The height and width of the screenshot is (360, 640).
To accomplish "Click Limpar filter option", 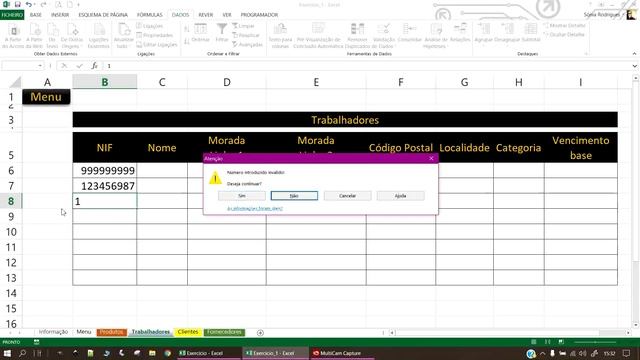I will point(243,26).
